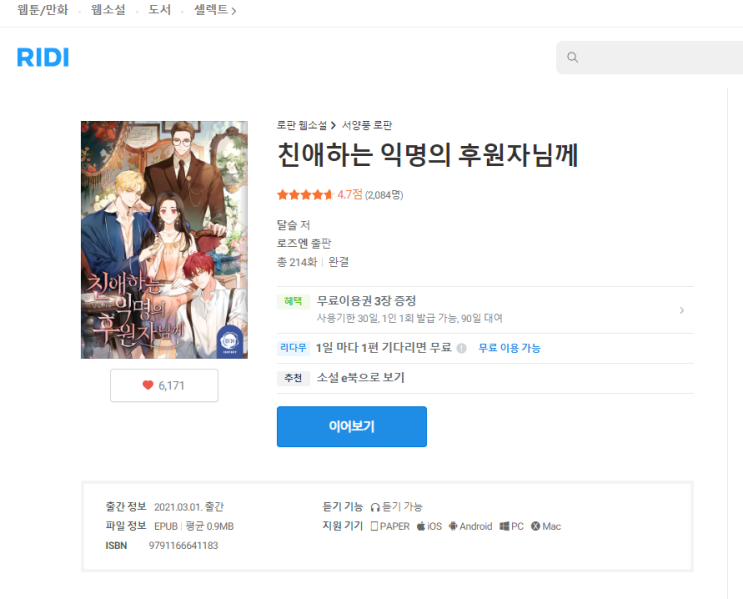Click the PC Windows icon
Image resolution: width=743 pixels, height=599 pixels.
tap(504, 526)
